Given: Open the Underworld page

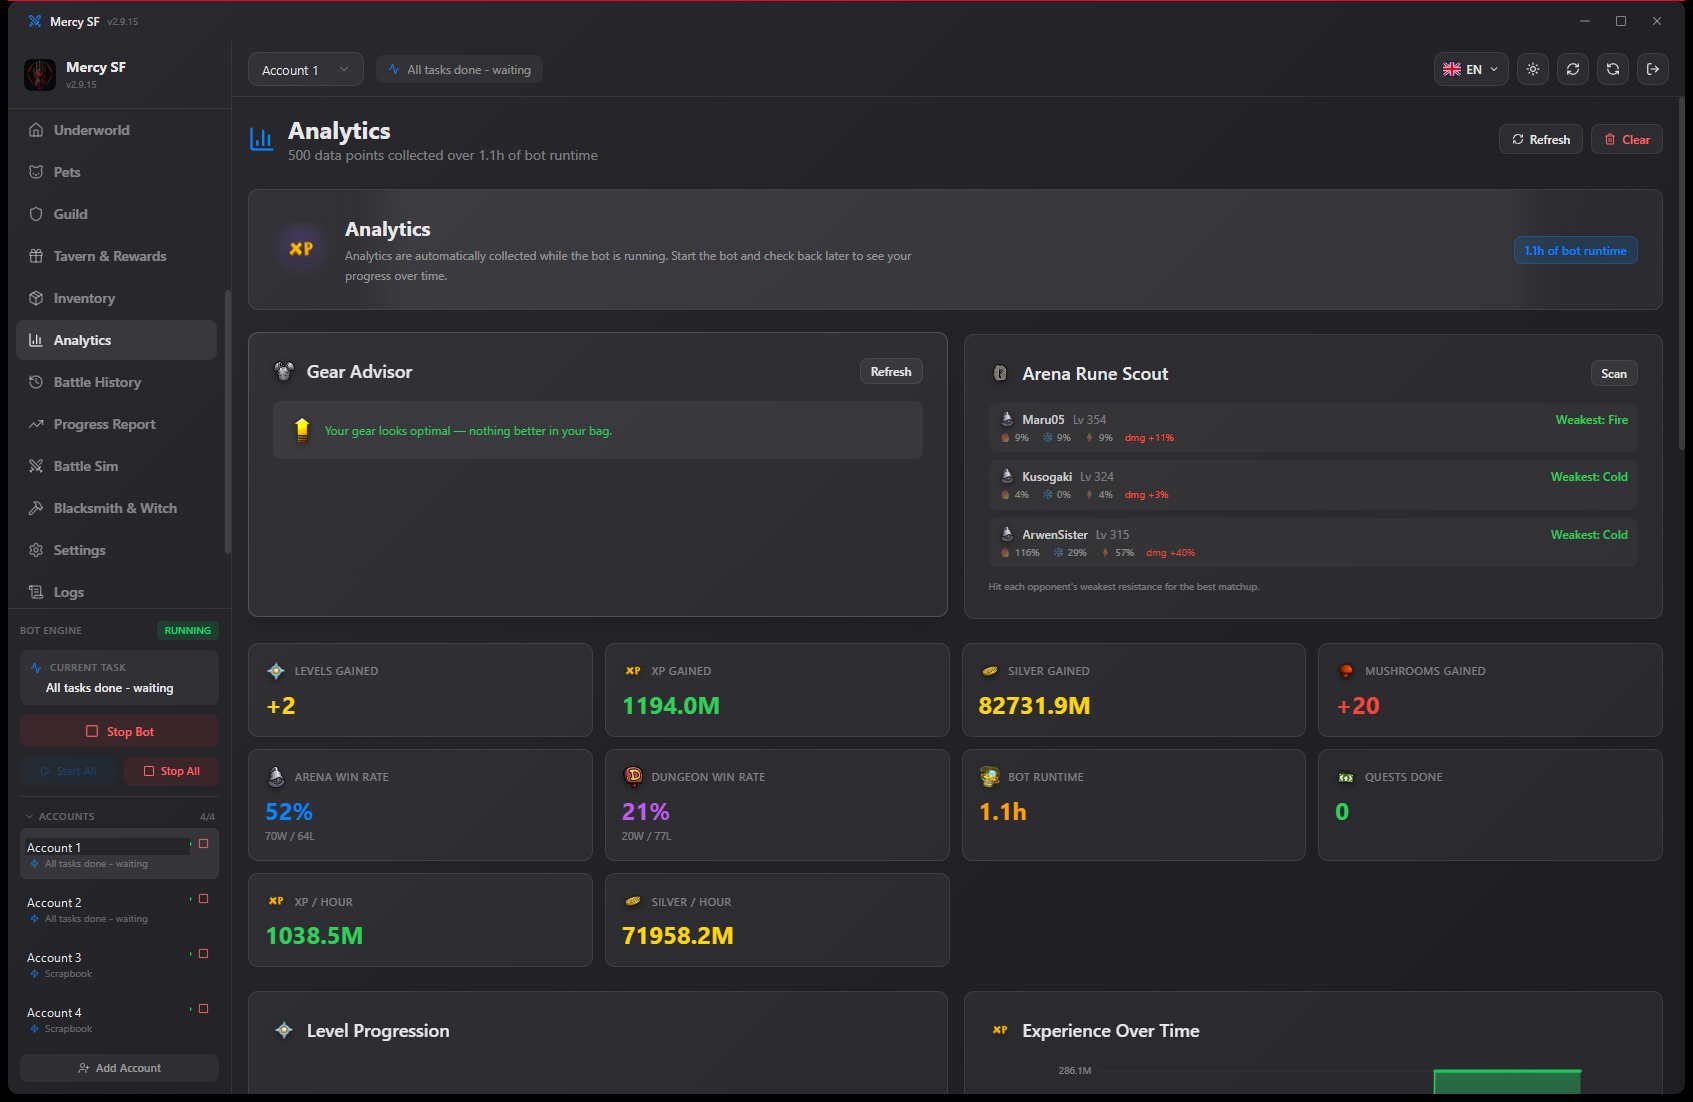Looking at the screenshot, I should (116, 130).
